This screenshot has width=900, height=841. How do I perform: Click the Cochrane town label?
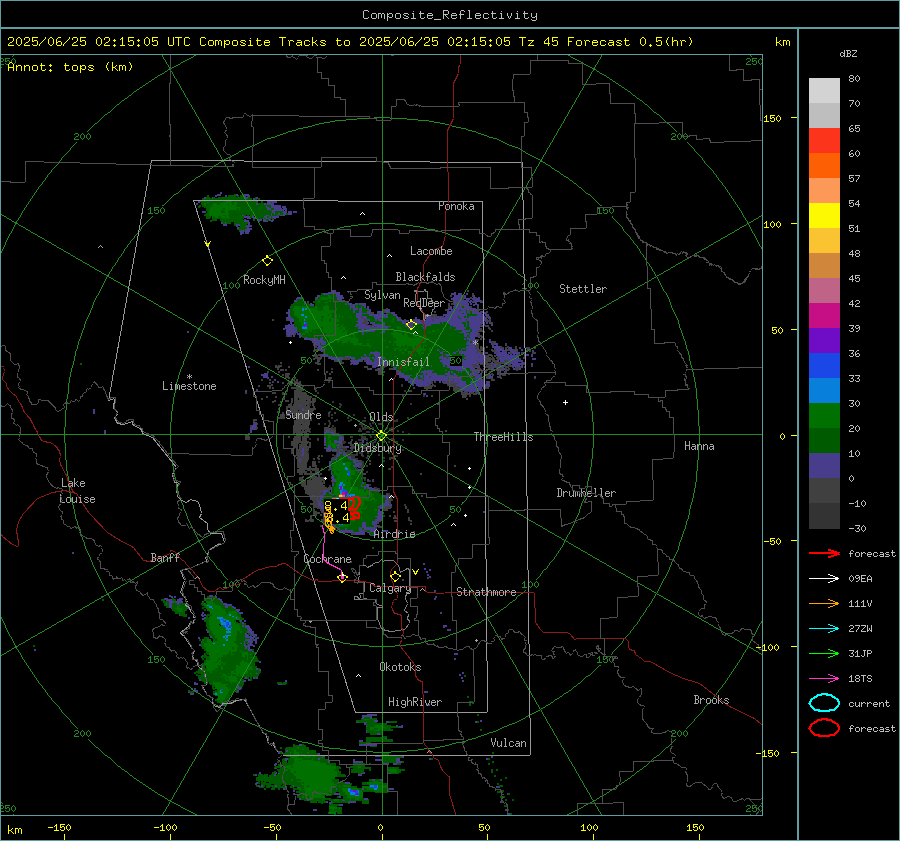click(327, 559)
